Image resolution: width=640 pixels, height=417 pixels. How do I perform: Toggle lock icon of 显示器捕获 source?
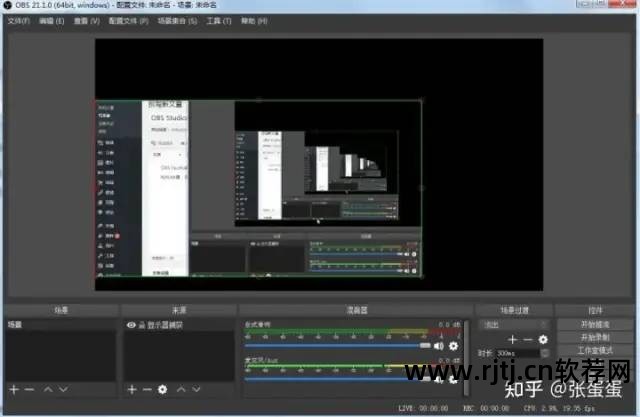142,325
